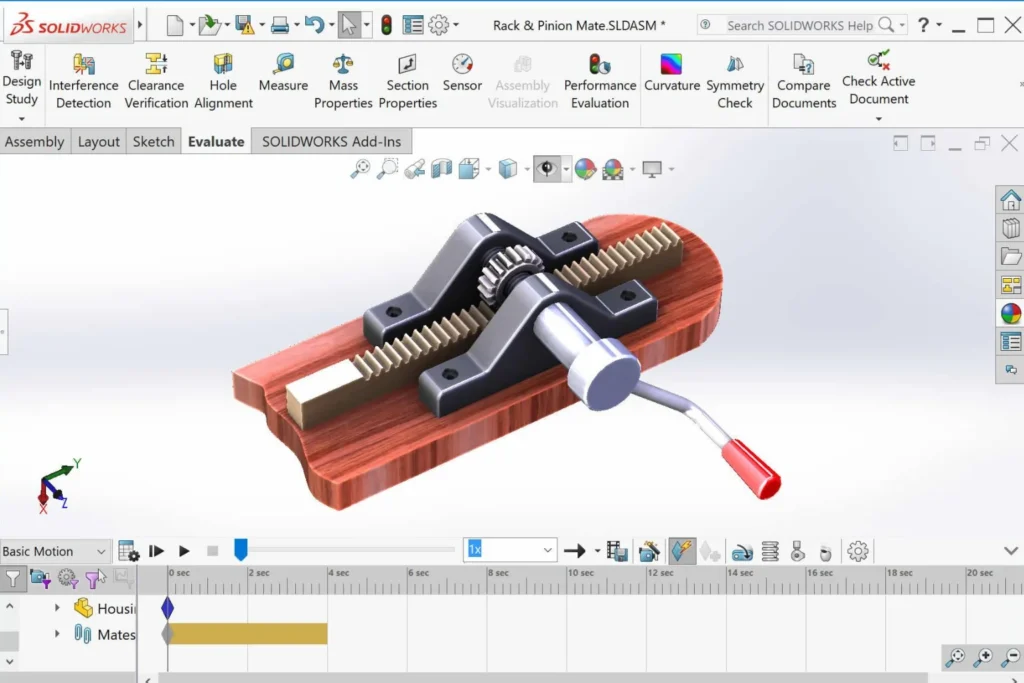Expand Design Study dropdown arrow

[22, 119]
